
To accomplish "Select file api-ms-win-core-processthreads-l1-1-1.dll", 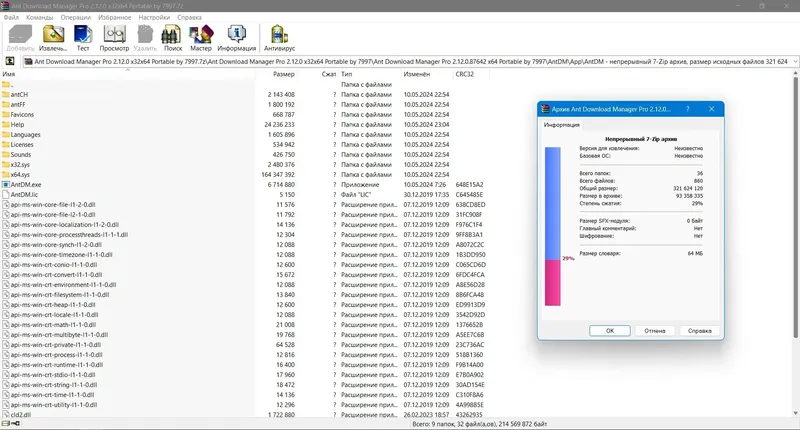I will pyautogui.click(x=69, y=235).
